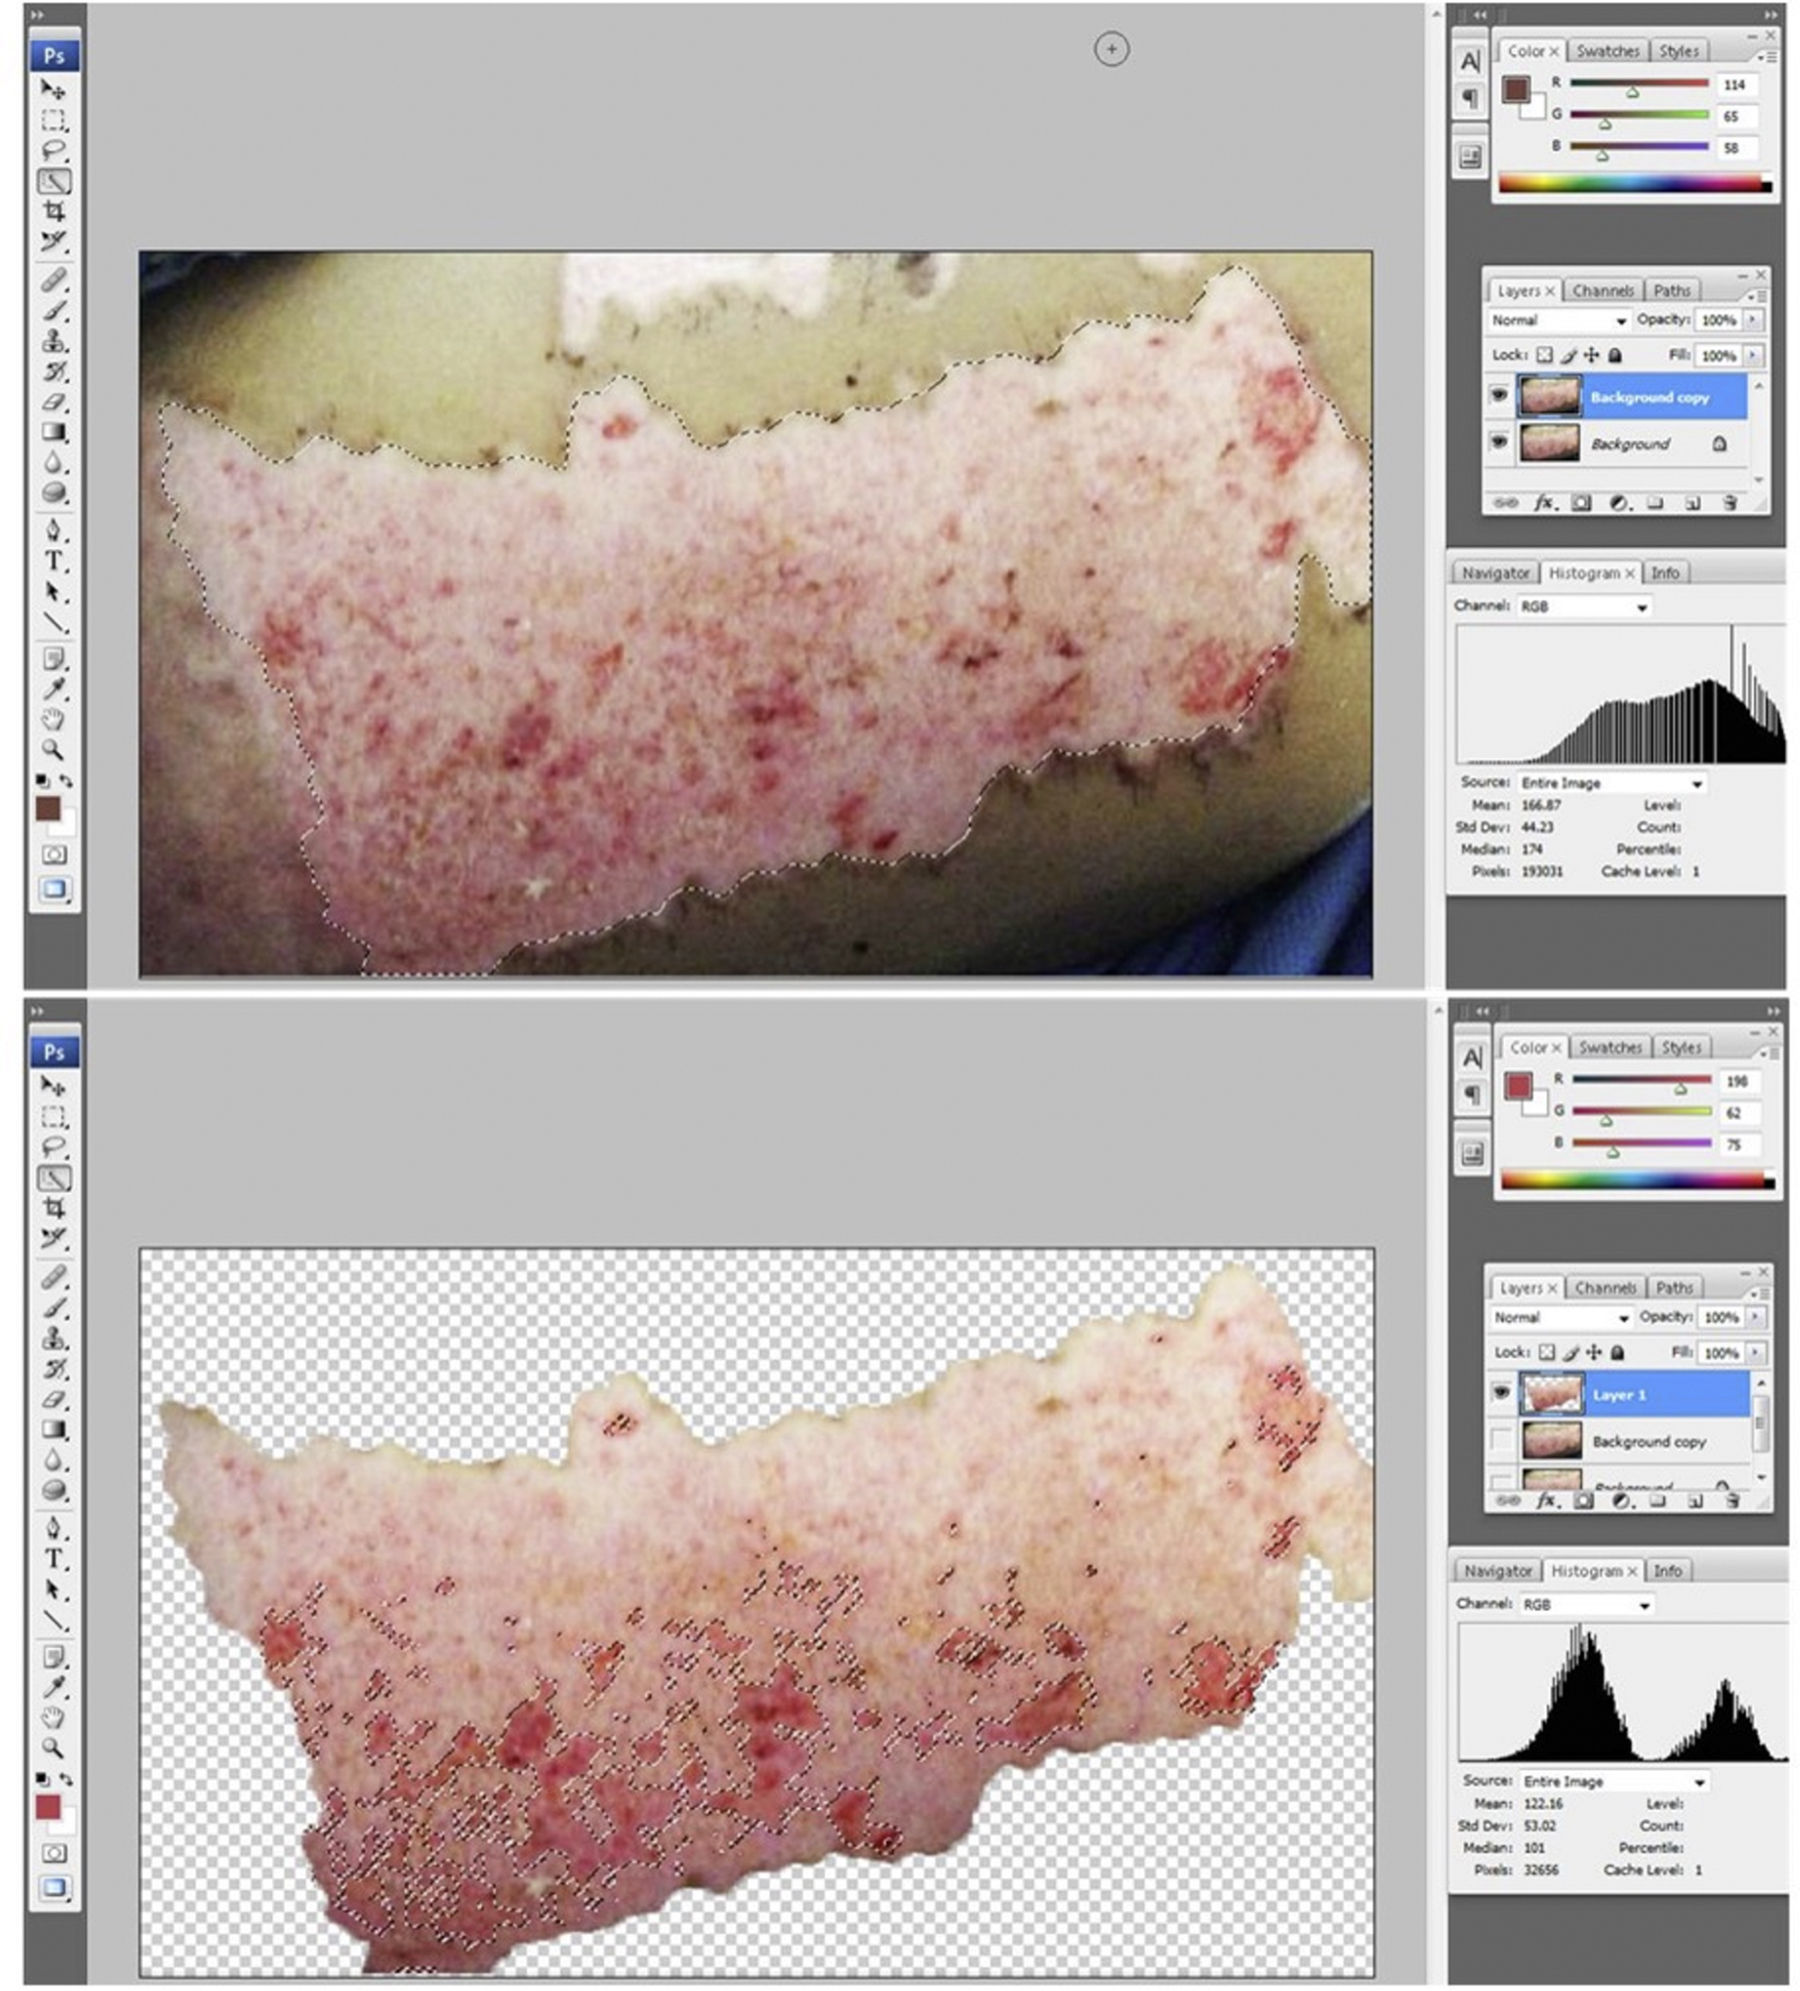Select the Zoom tool in upper window toolbar

[x=54, y=749]
